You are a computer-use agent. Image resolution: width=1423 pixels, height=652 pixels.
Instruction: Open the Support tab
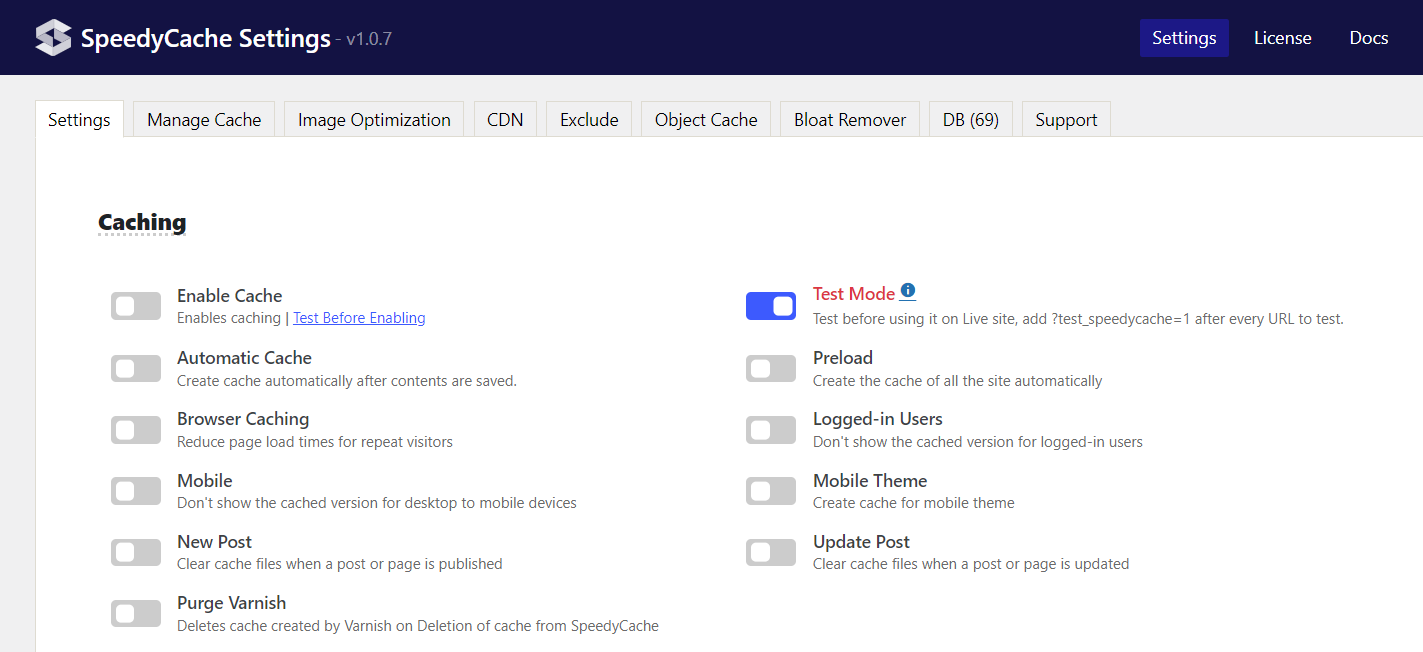tap(1066, 119)
